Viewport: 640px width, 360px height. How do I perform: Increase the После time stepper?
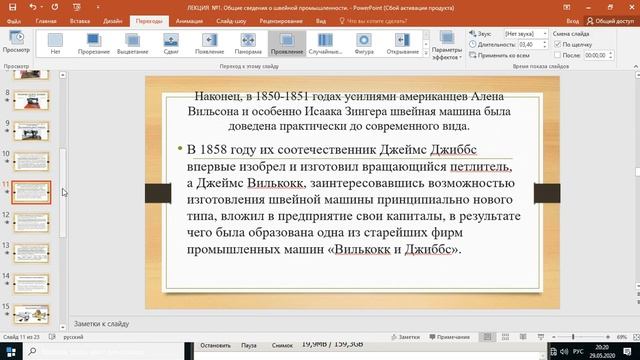(x=610, y=53)
